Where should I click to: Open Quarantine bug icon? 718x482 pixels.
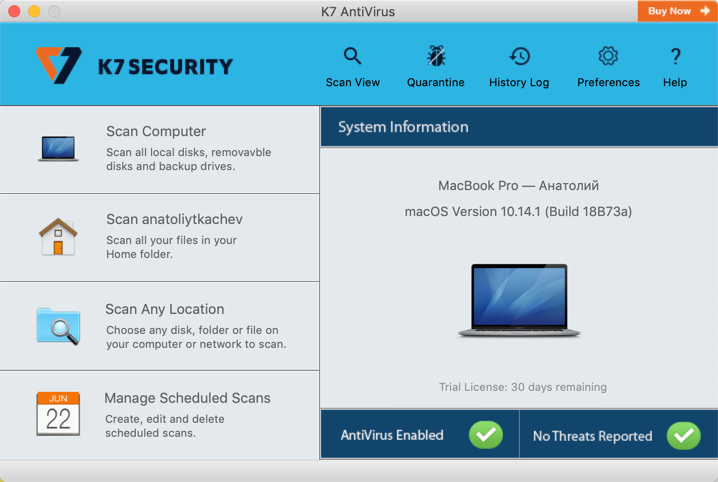(x=435, y=56)
